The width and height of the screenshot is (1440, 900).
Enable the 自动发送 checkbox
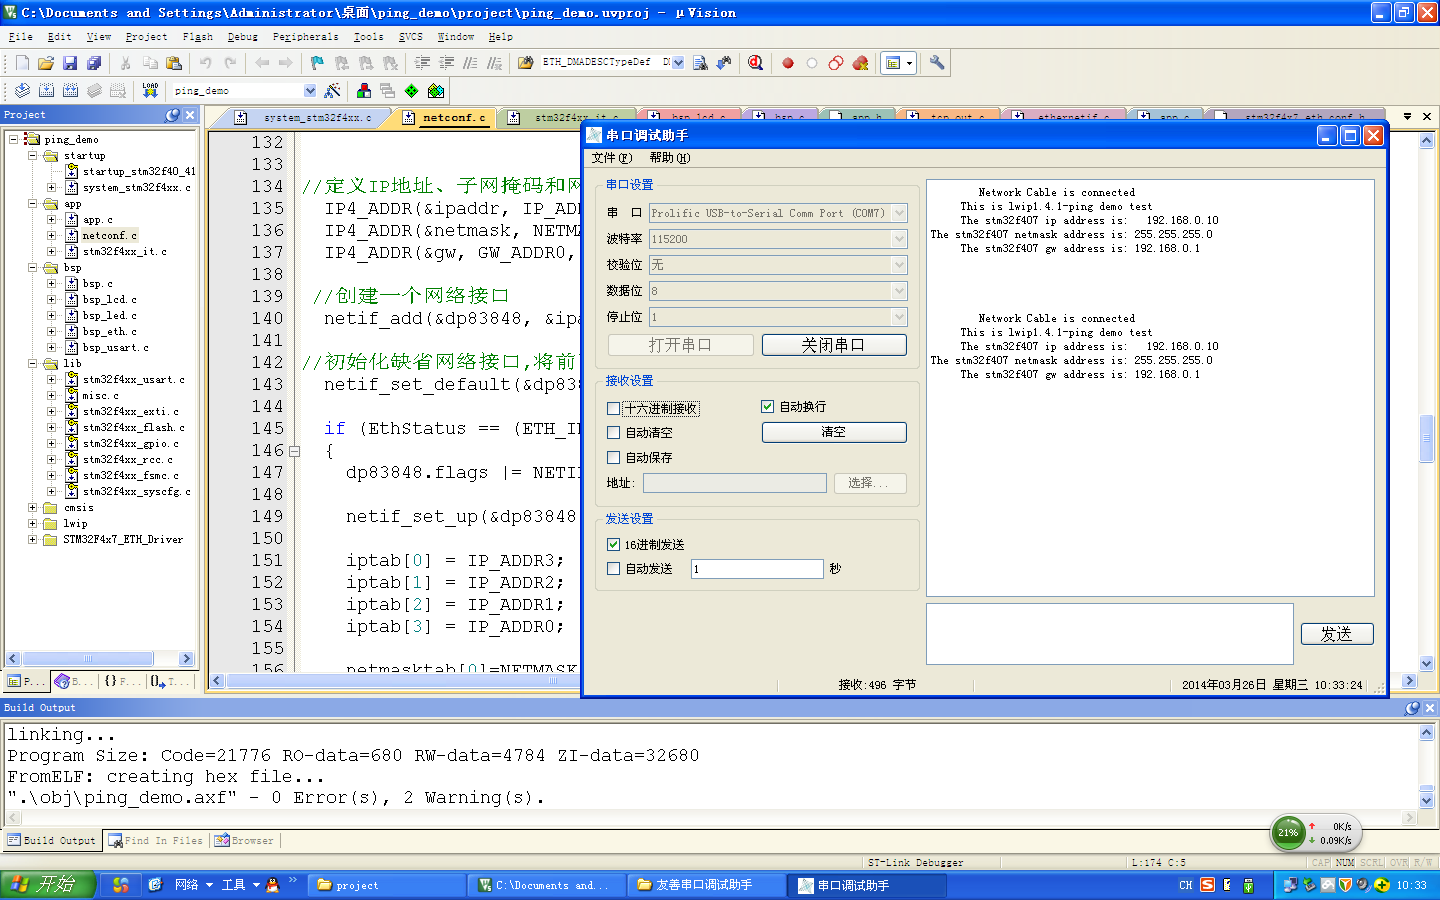[x=613, y=569]
